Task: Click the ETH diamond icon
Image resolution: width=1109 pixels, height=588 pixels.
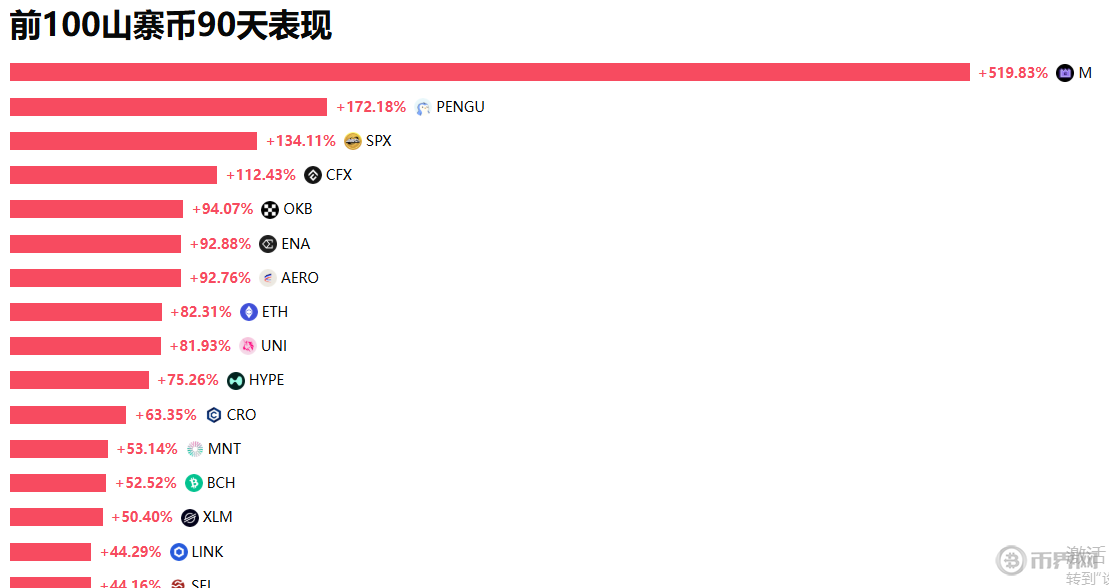Action: 249,312
